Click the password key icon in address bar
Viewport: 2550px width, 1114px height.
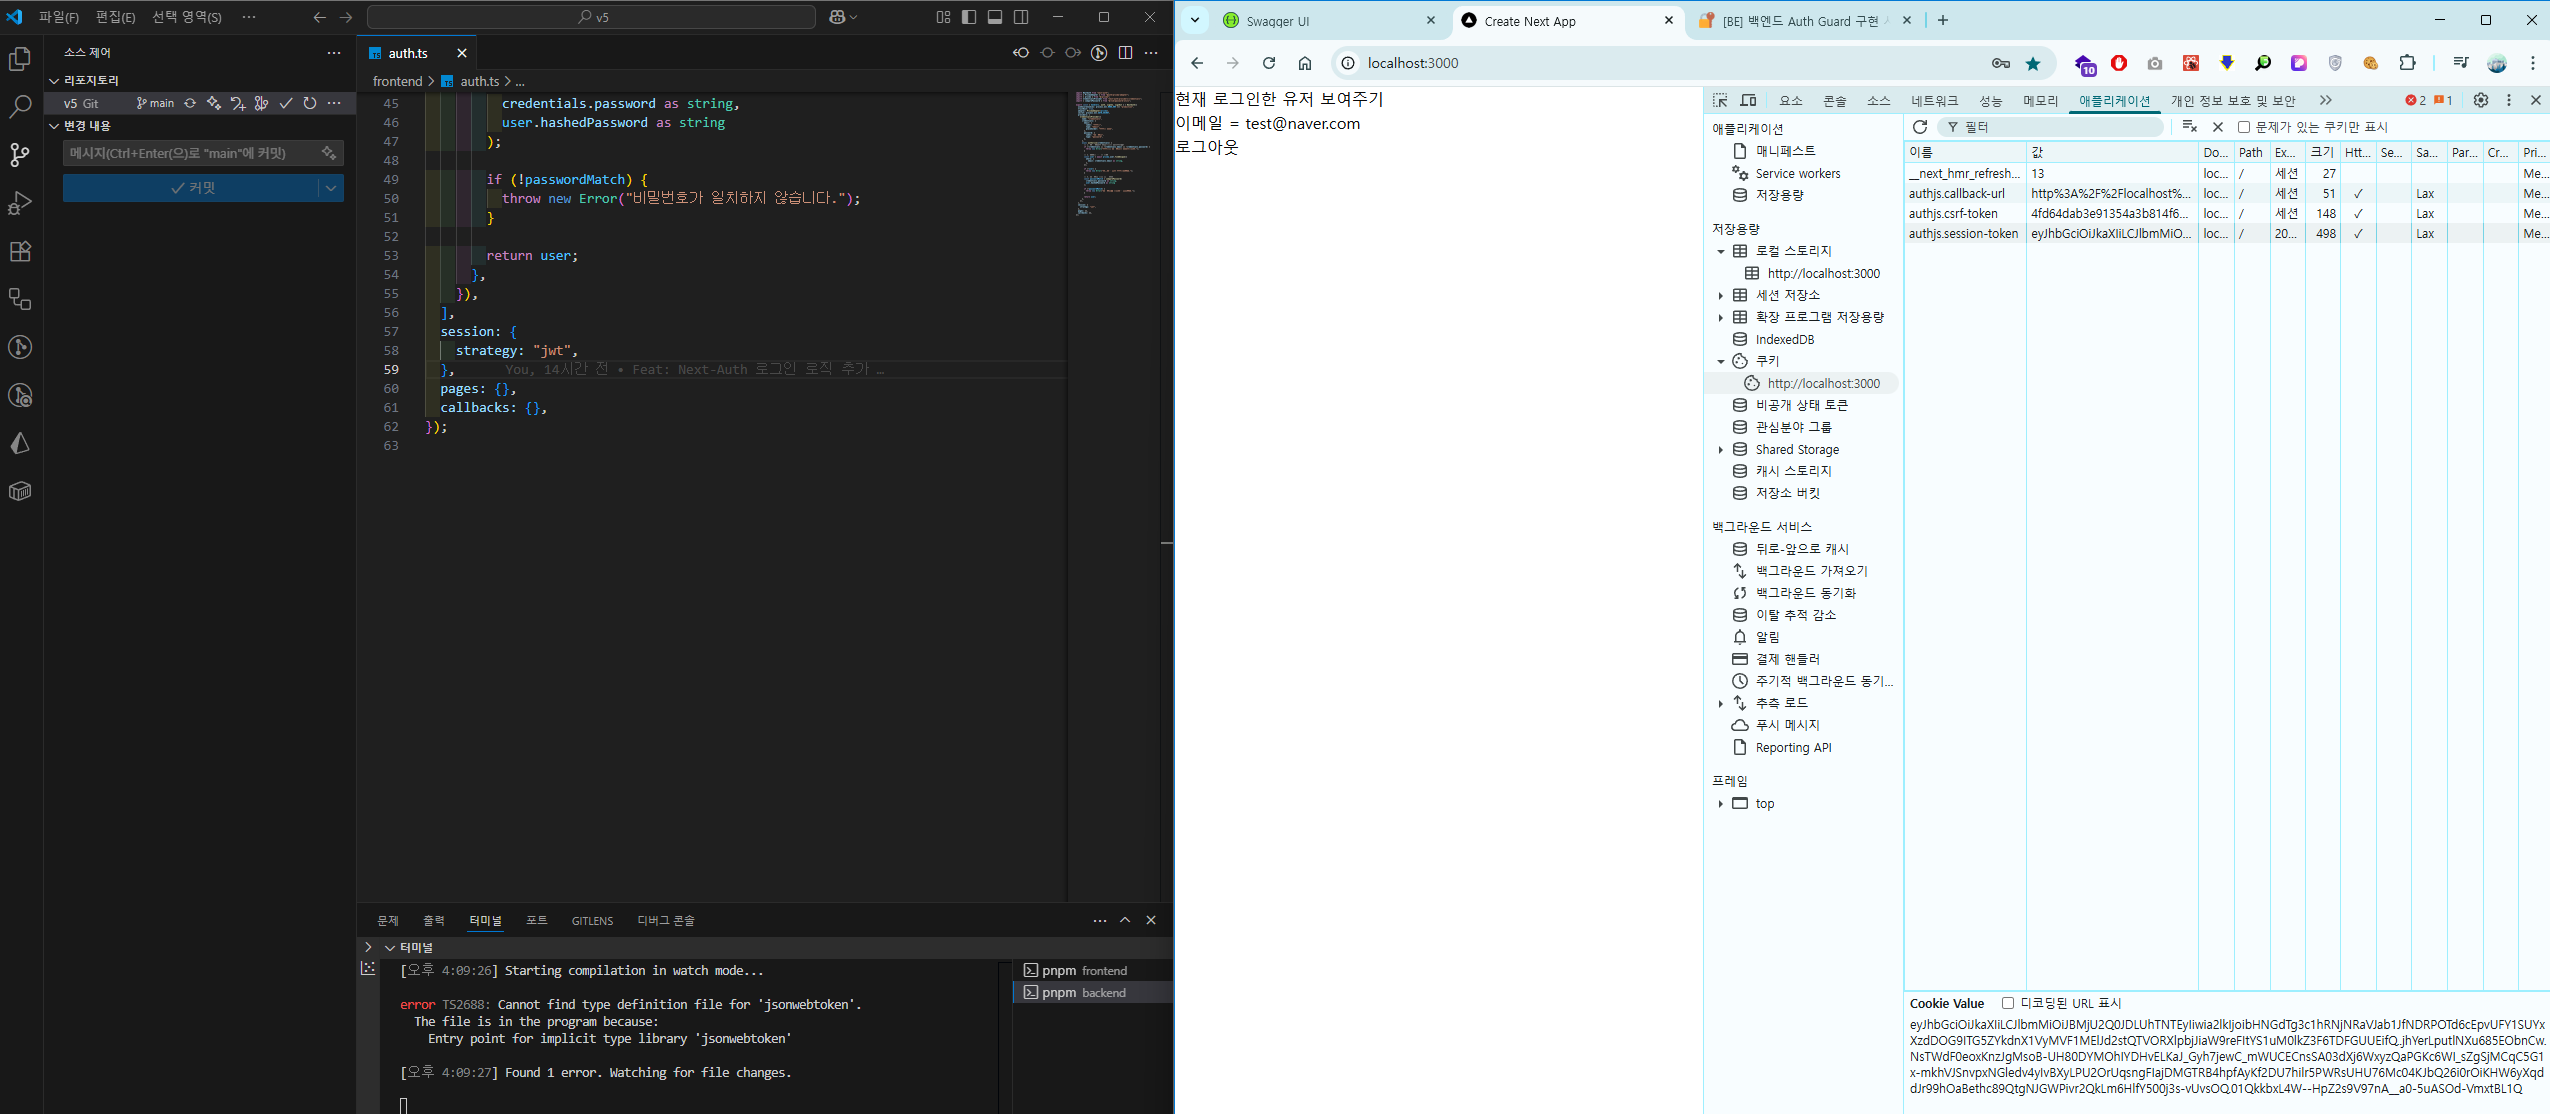tap(2000, 63)
